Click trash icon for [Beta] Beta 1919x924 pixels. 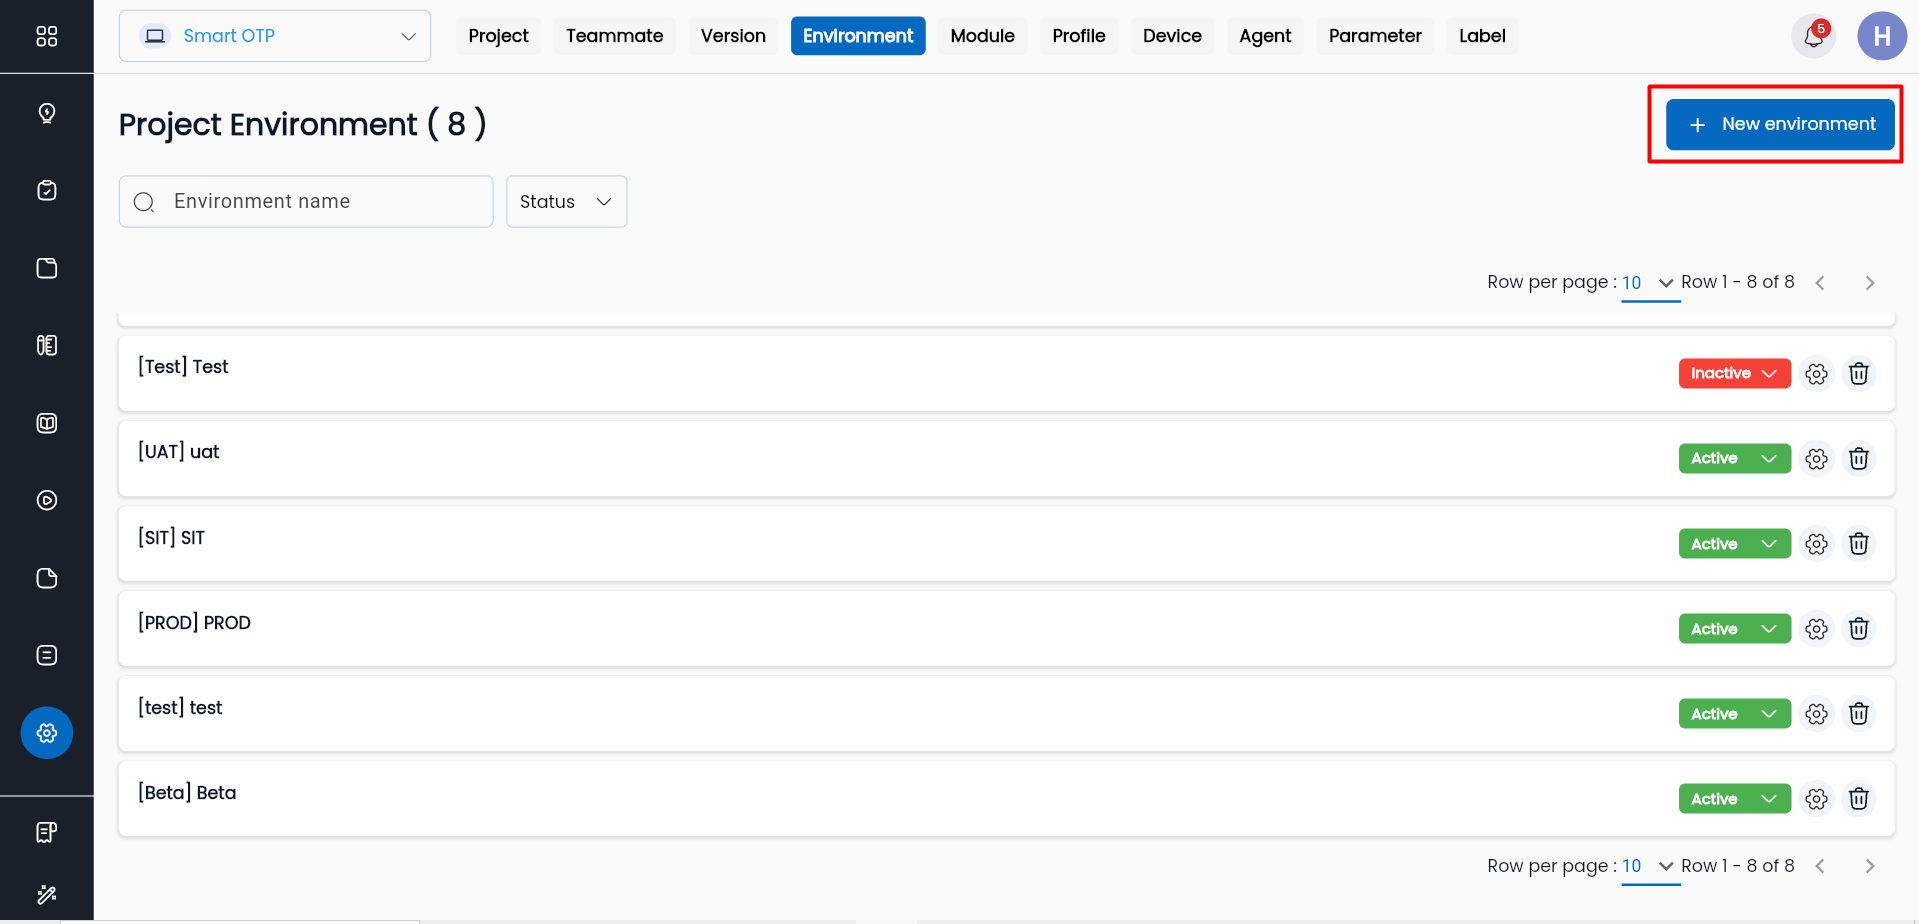[1858, 799]
